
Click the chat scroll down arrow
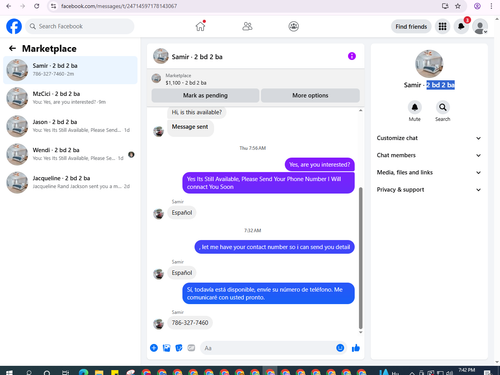point(360,332)
